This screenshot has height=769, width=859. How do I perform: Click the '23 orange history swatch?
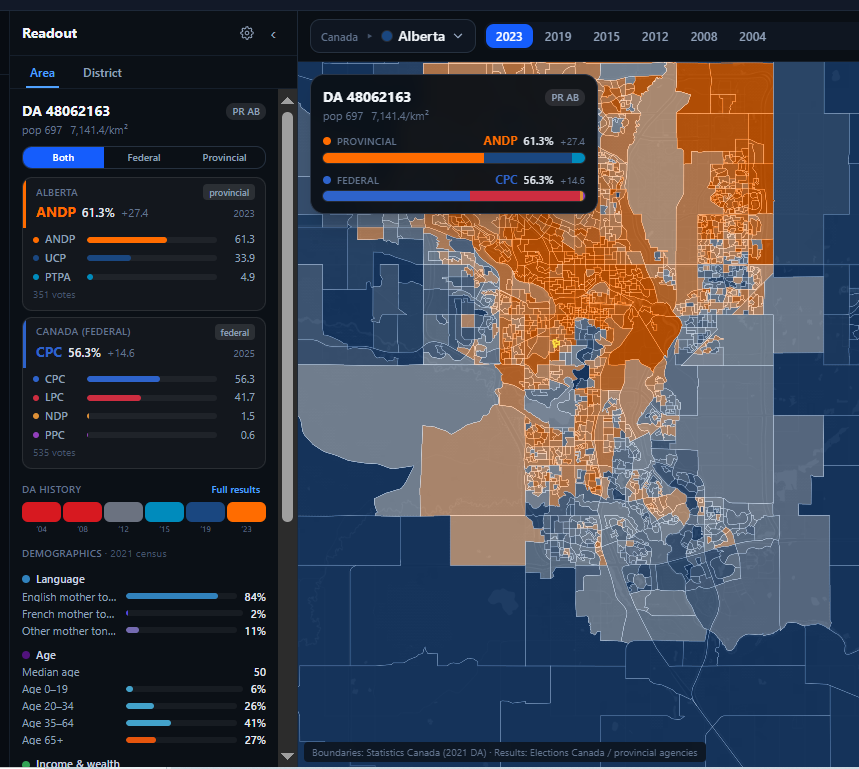point(247,512)
